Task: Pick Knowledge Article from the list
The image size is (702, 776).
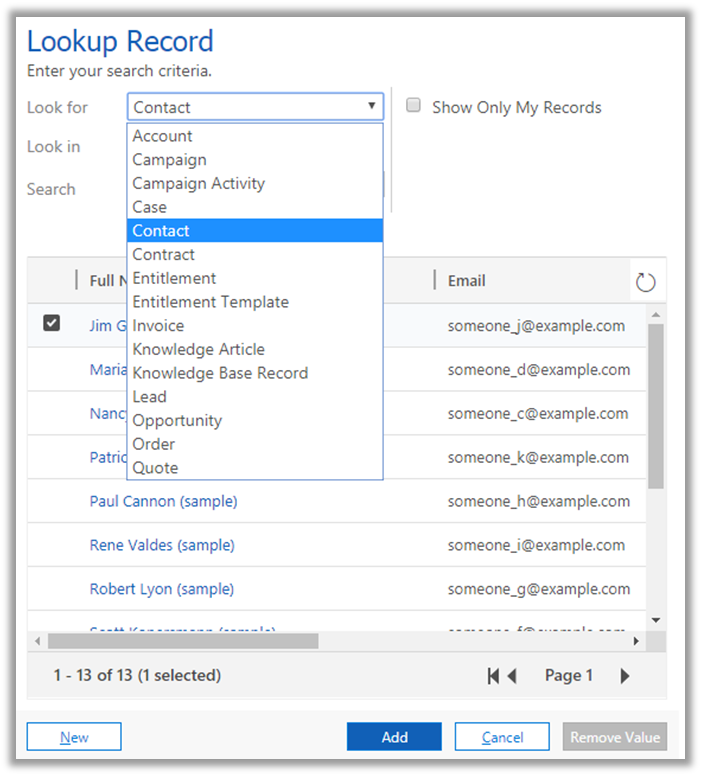Action: (x=198, y=349)
